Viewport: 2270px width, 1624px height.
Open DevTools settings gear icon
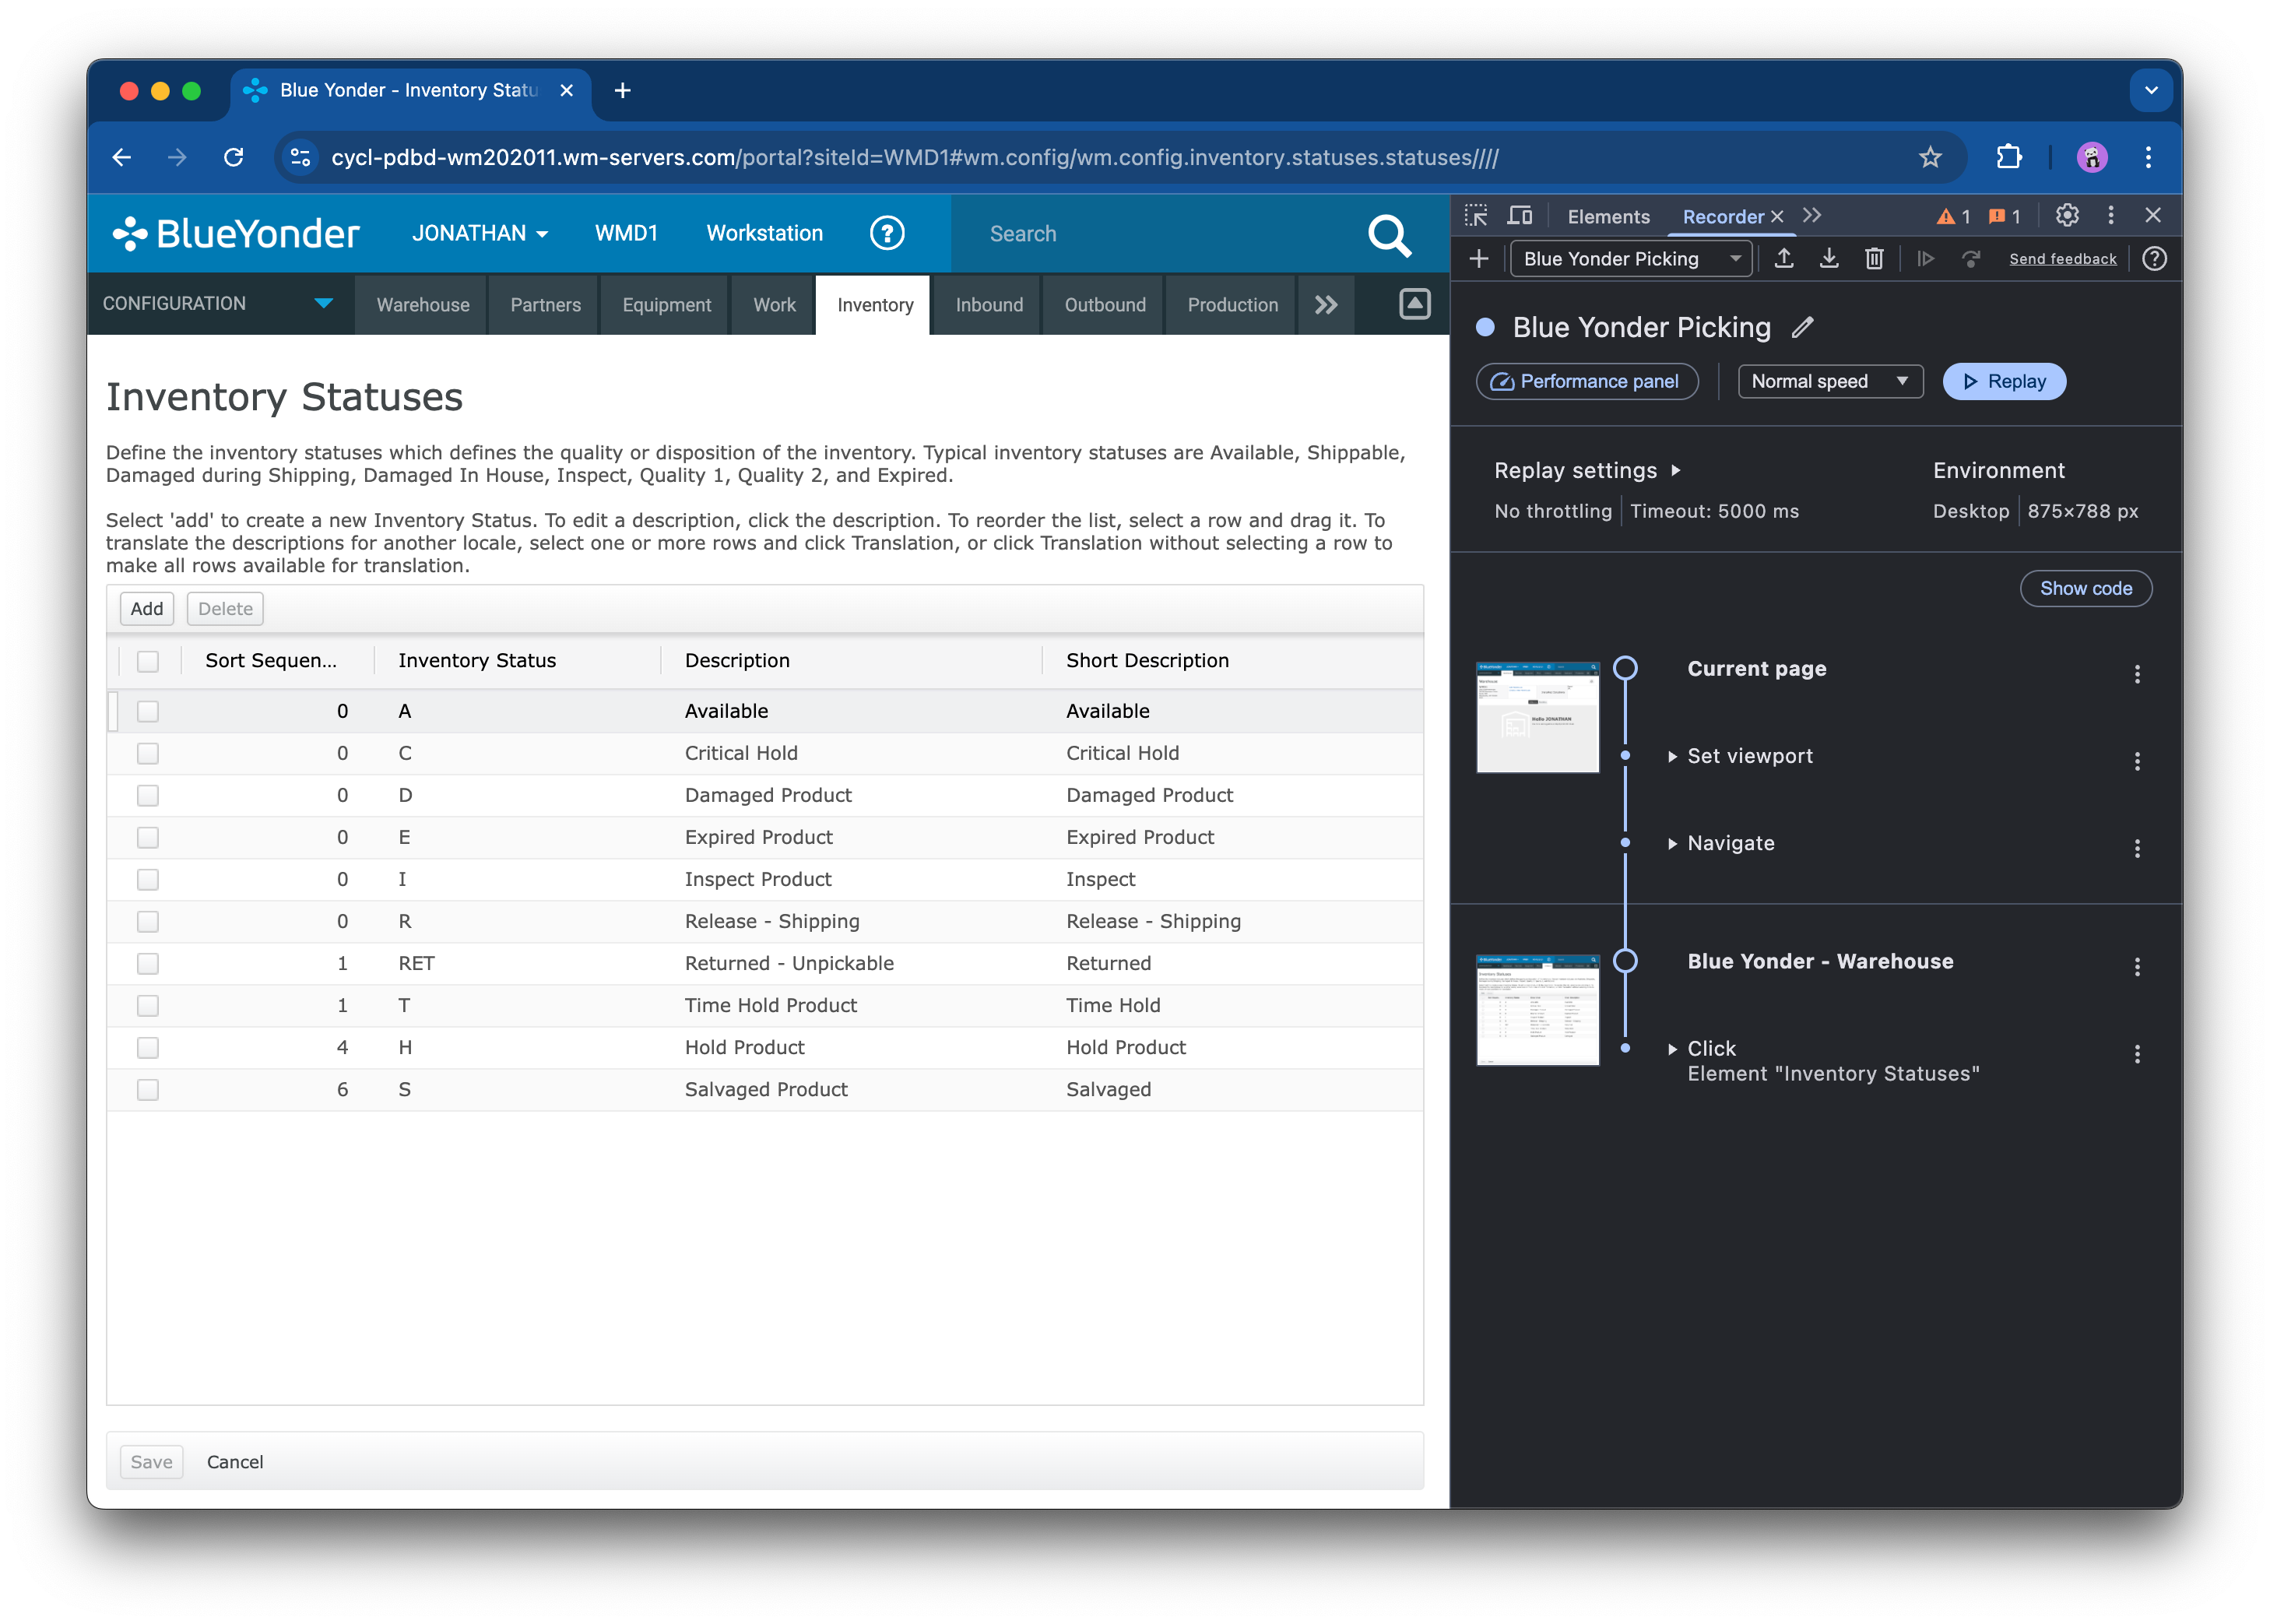pos(2067,216)
